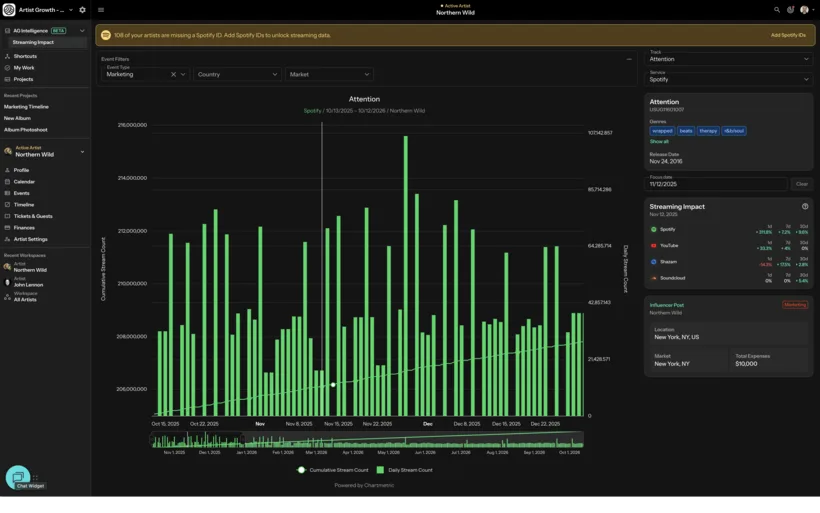The width and height of the screenshot is (820, 513).
Task: Select the r&b/soul genre tag
Action: 734,131
